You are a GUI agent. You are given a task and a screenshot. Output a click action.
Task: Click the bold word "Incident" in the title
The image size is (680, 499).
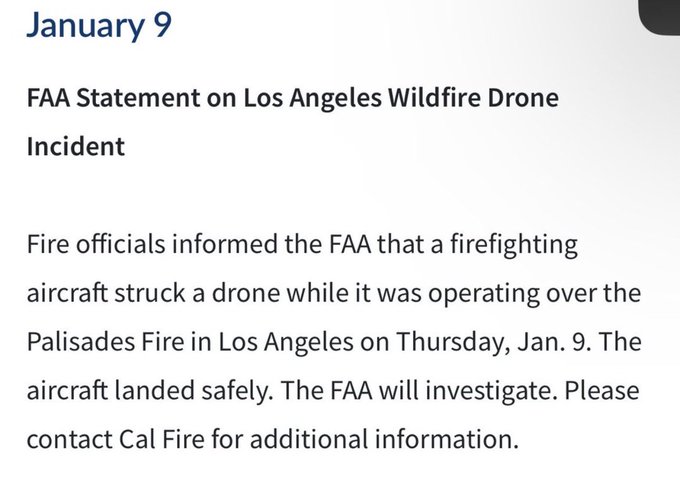pyautogui.click(x=76, y=146)
